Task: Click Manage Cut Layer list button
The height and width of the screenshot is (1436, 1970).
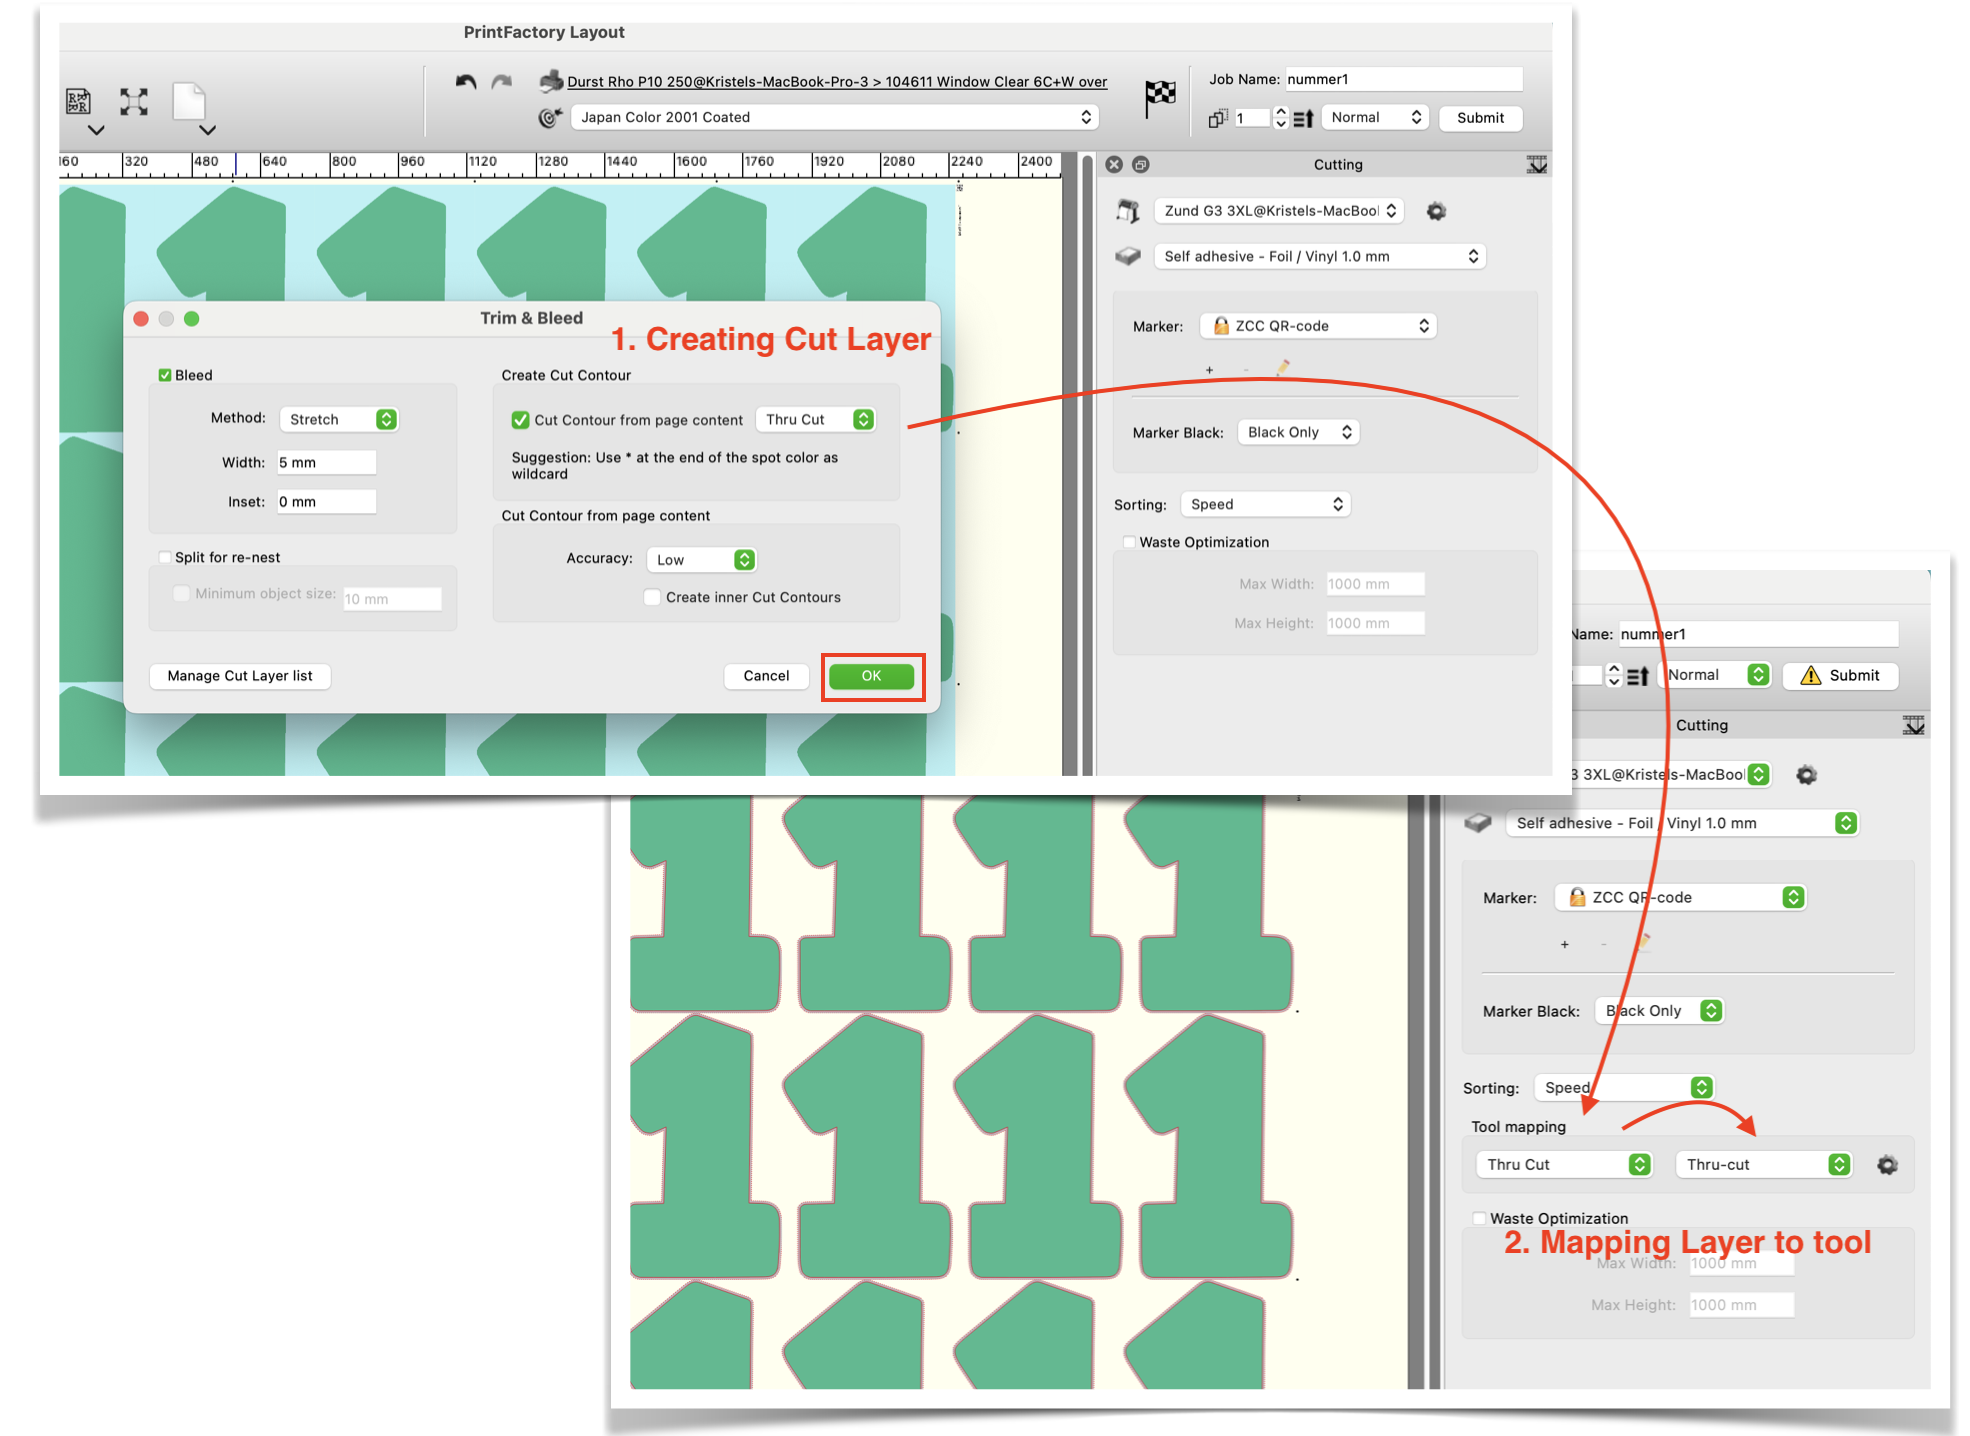Action: point(240,676)
